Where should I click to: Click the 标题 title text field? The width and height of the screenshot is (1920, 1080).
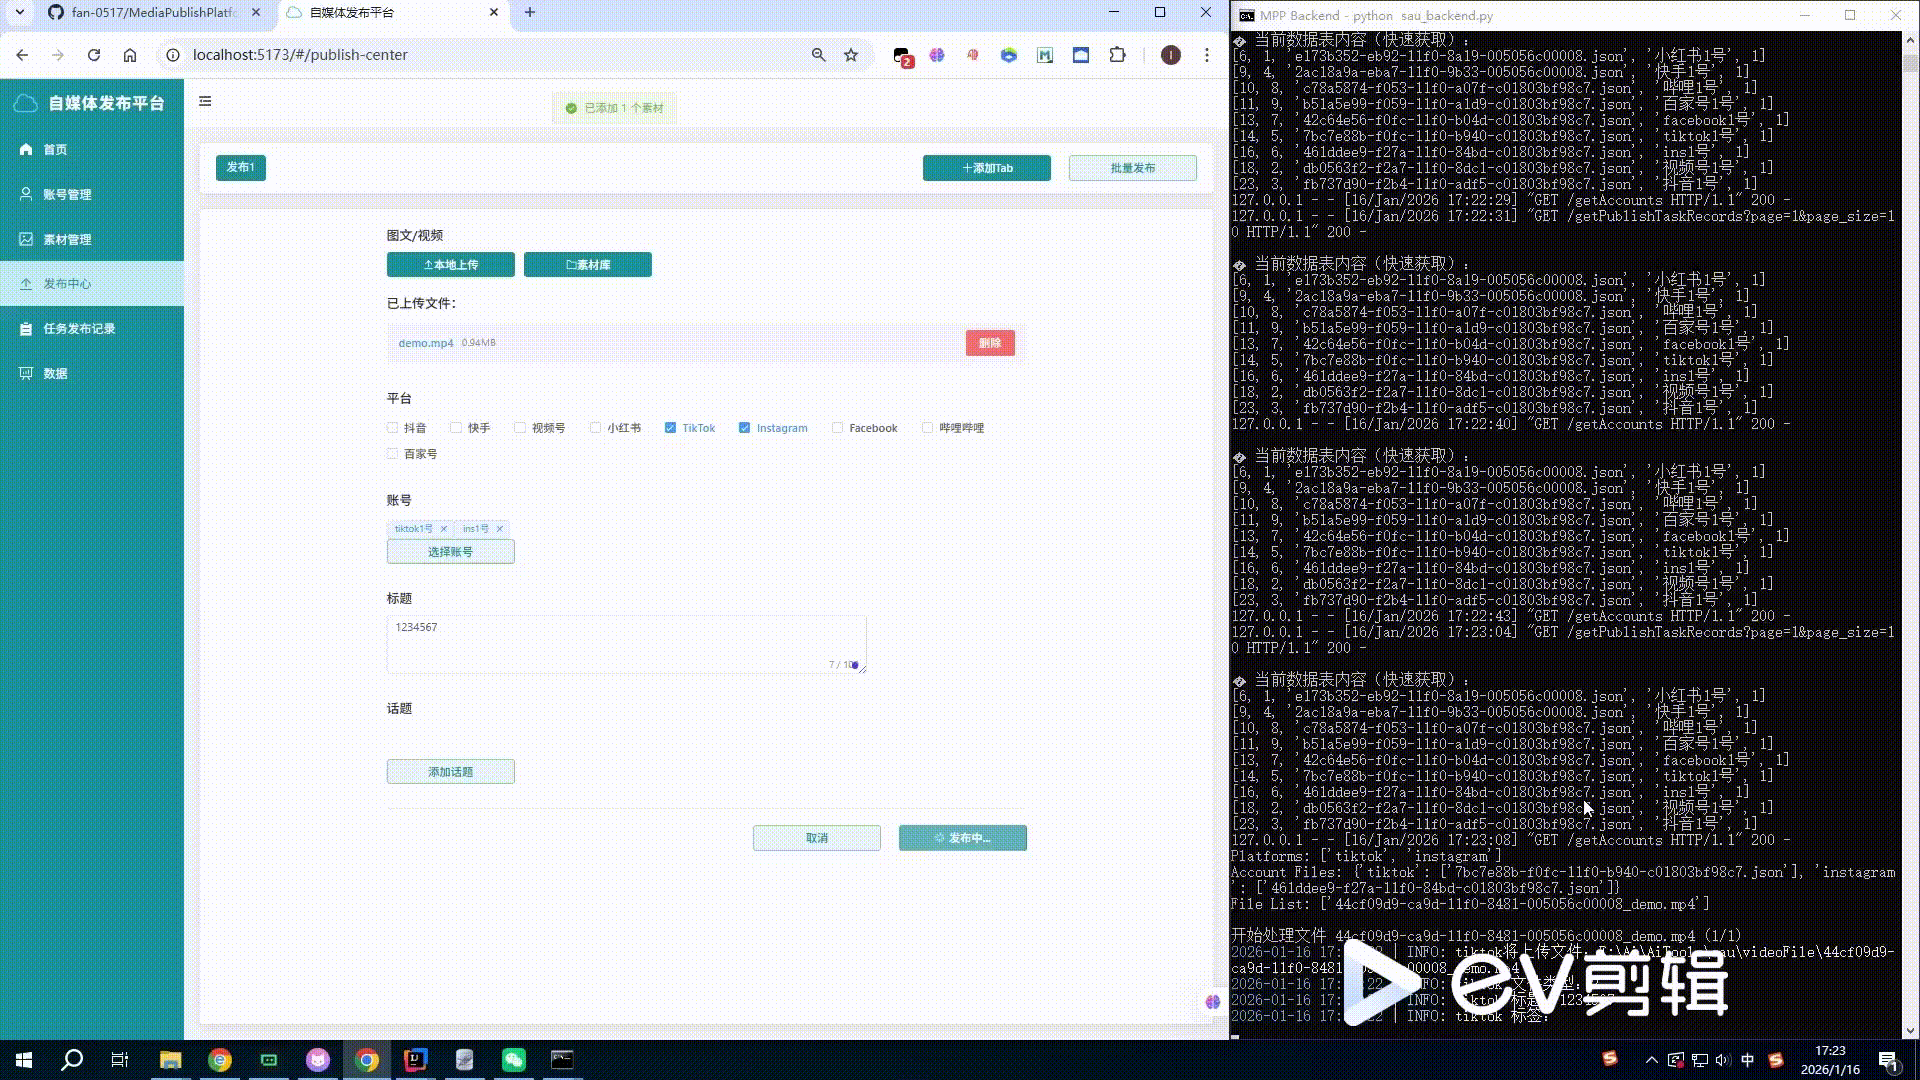[626, 643]
